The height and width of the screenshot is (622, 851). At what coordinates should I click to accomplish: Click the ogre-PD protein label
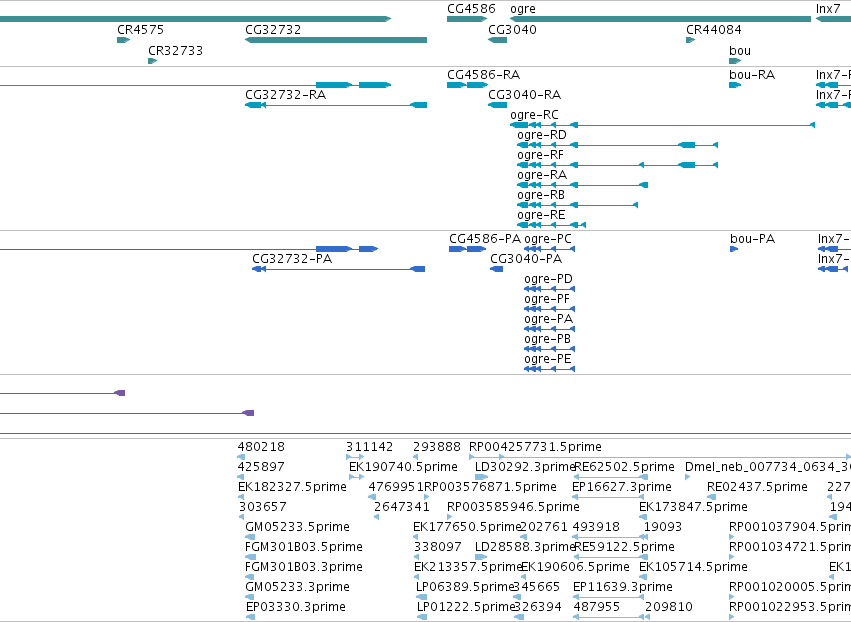tap(548, 280)
